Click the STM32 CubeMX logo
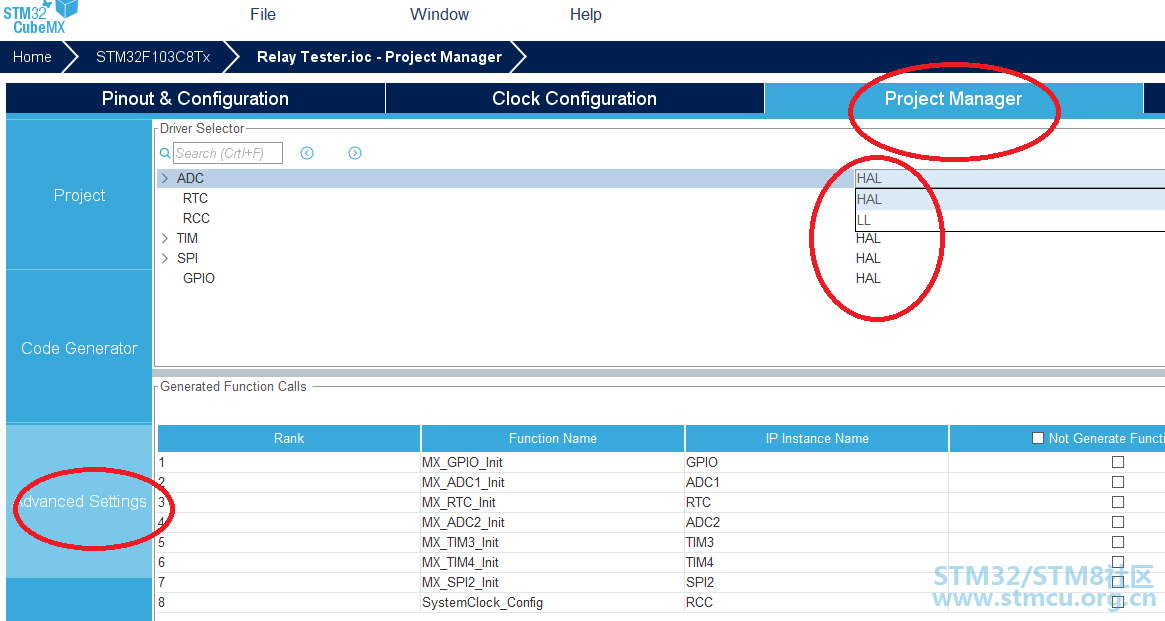This screenshot has width=1165, height=621. pyautogui.click(x=39, y=17)
